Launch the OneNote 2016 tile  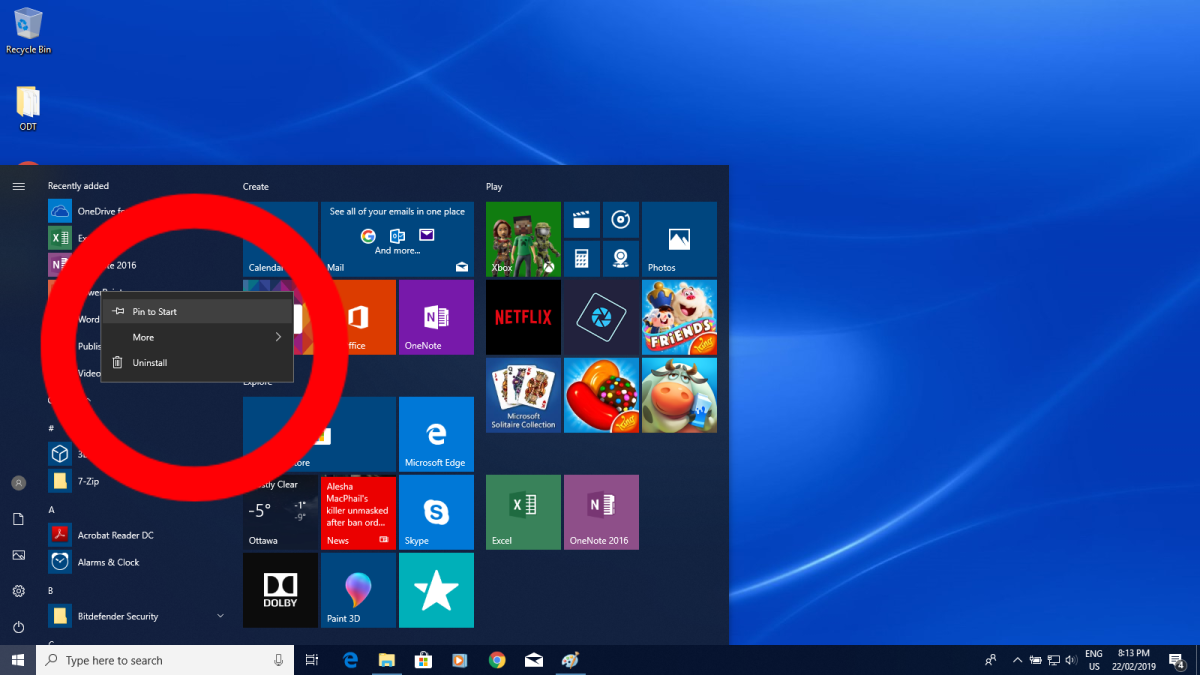(601, 512)
